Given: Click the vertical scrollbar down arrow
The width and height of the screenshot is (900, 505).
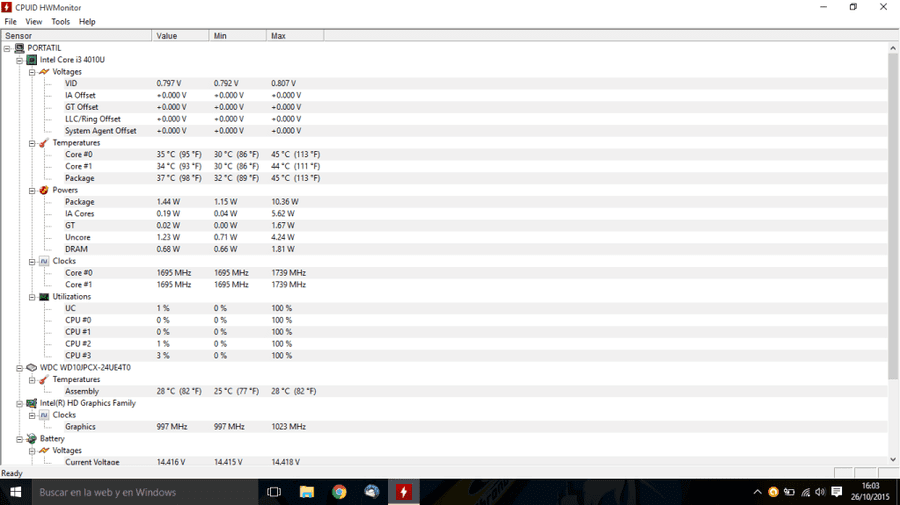Looking at the screenshot, I should pos(893,459).
